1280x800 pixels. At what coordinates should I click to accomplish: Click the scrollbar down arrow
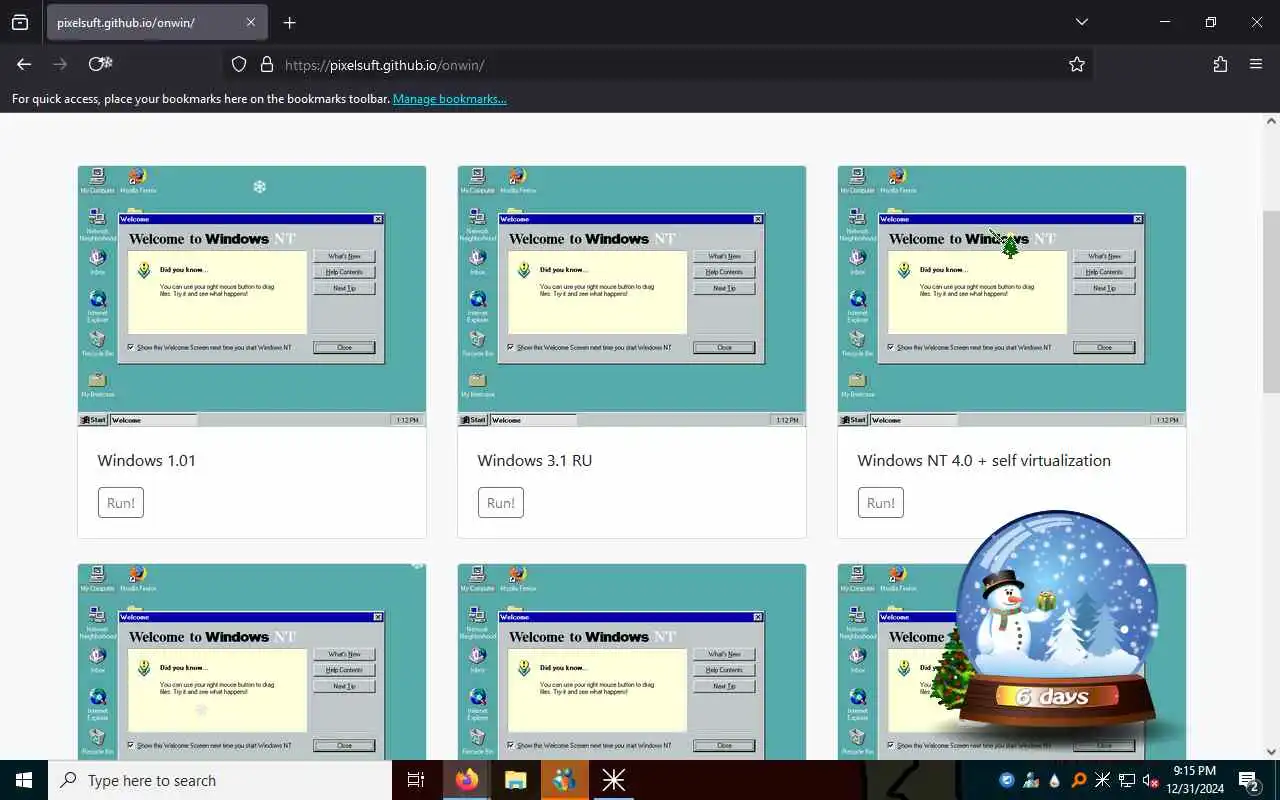click(x=1271, y=752)
